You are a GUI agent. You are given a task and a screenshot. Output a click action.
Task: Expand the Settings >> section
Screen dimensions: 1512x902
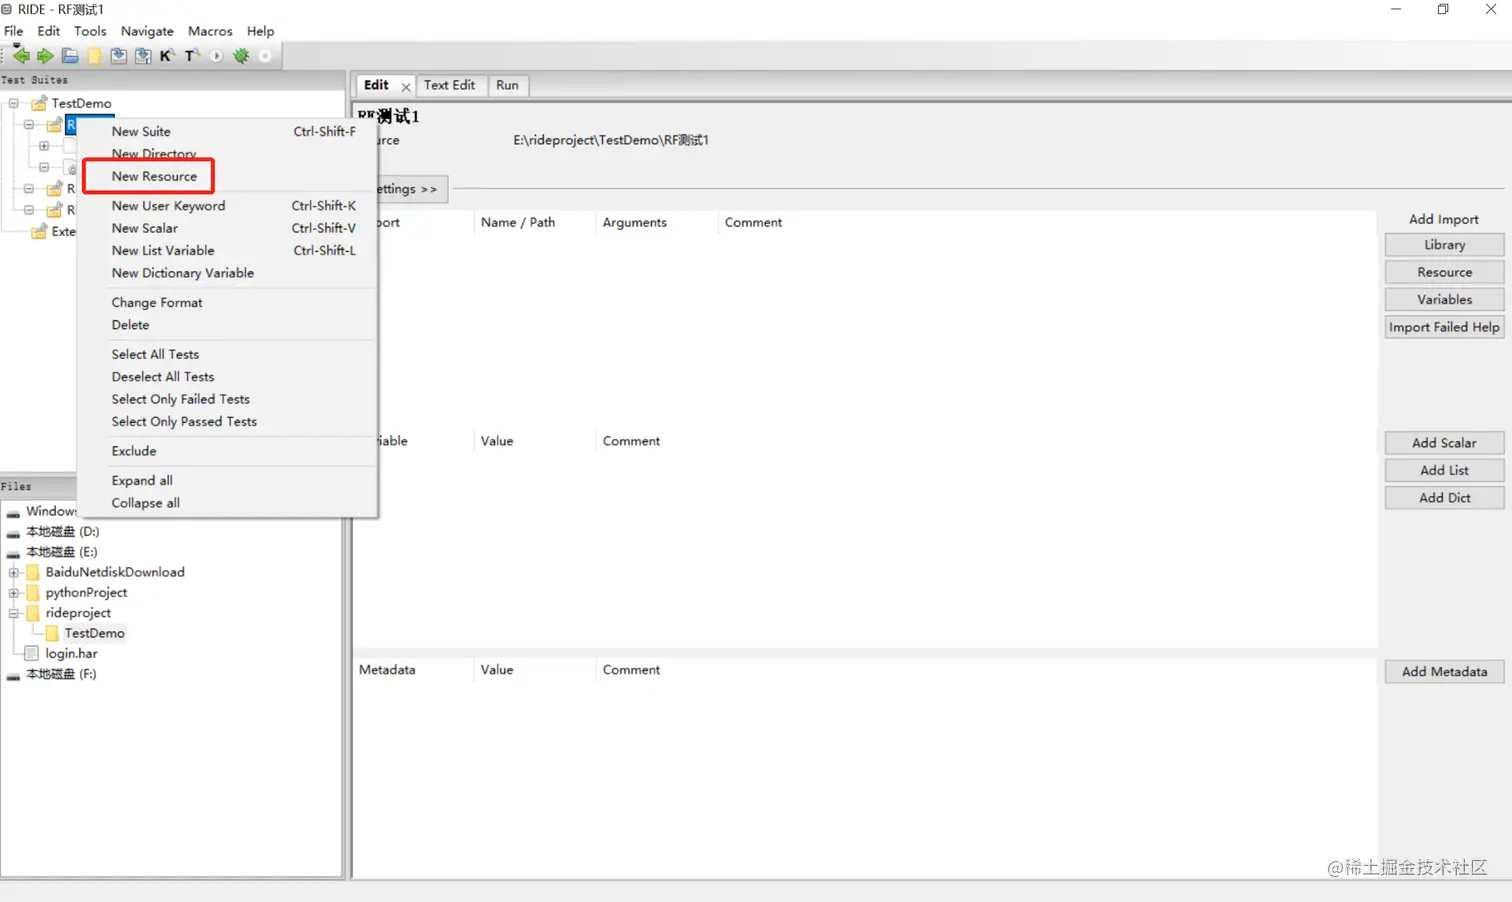tap(411, 189)
